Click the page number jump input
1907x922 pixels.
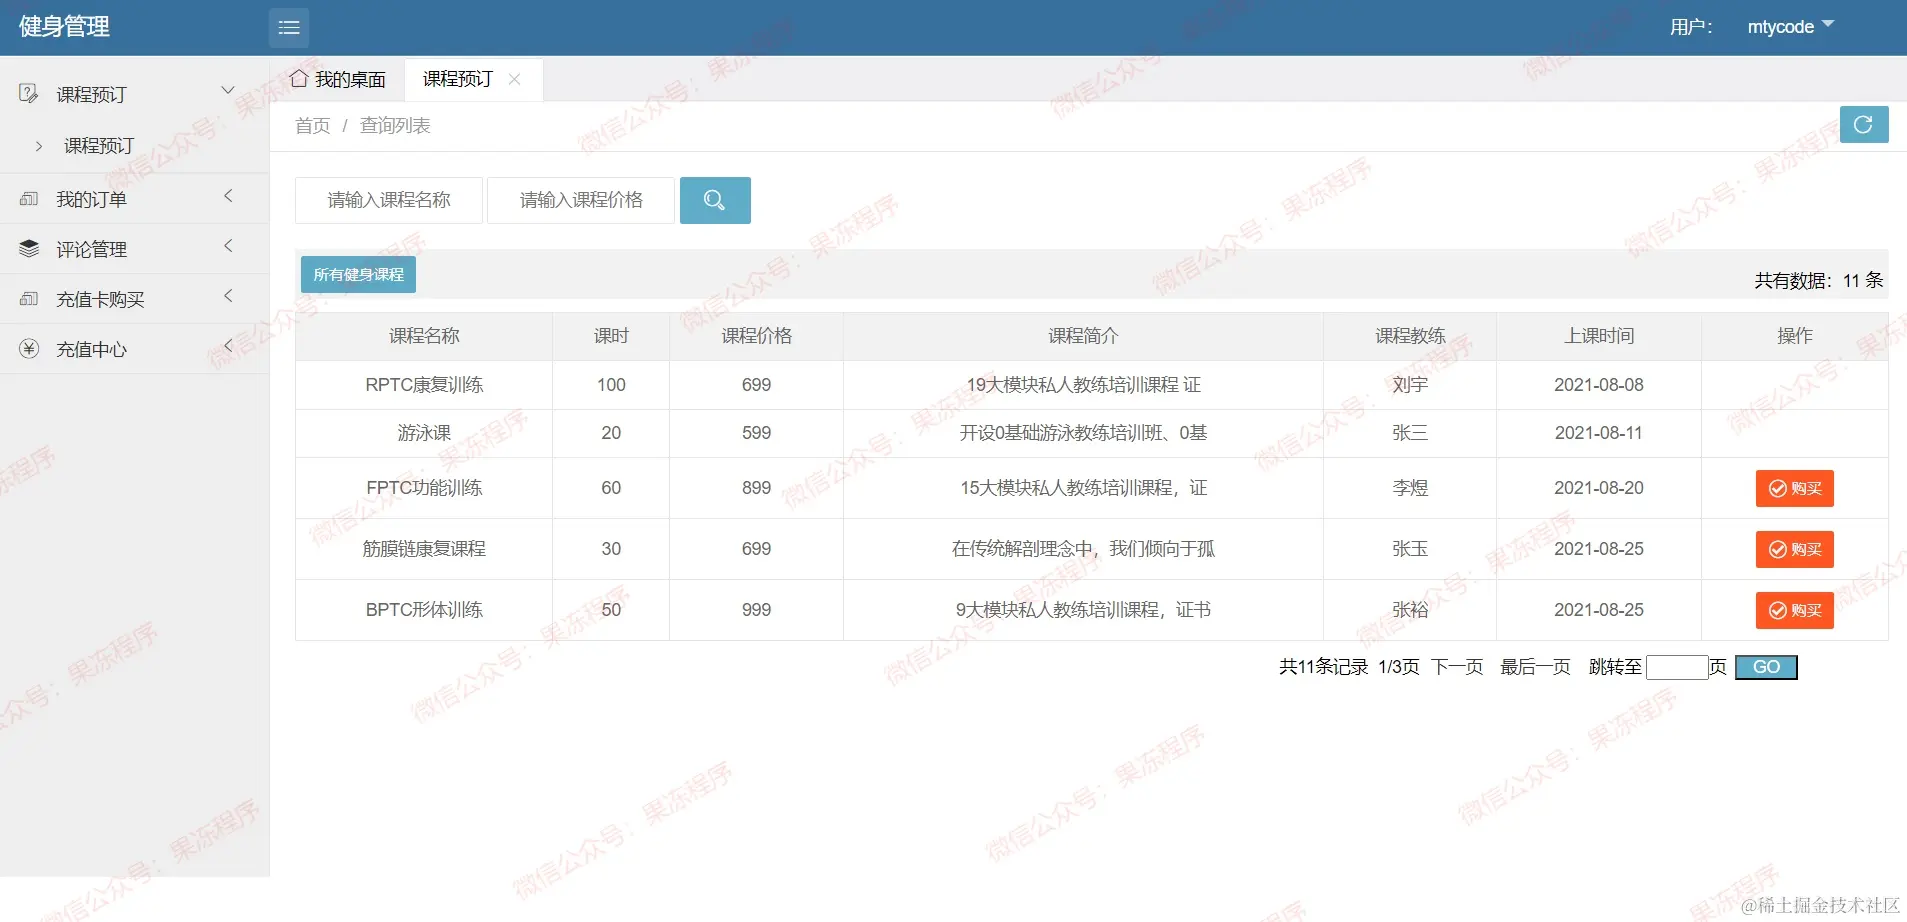pos(1677,667)
